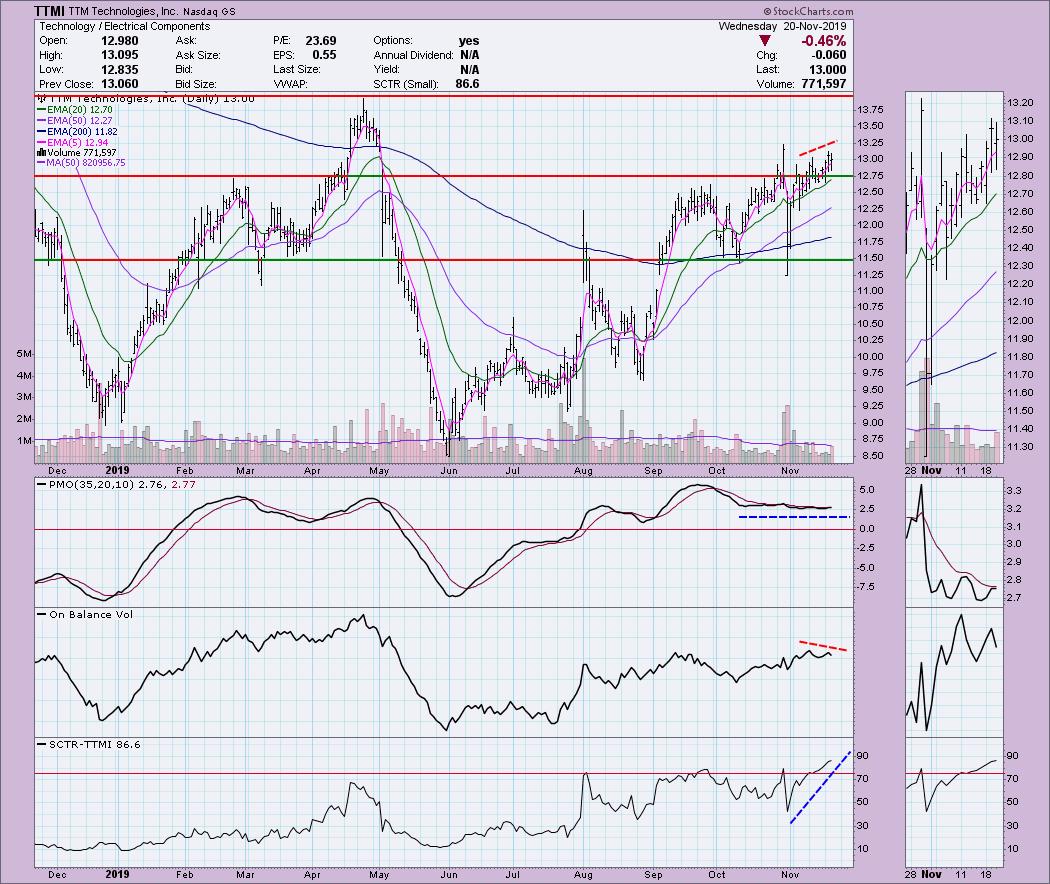Screen dimensions: 1050x884
Task: Click the 1M volume axis label
Action: click(24, 441)
